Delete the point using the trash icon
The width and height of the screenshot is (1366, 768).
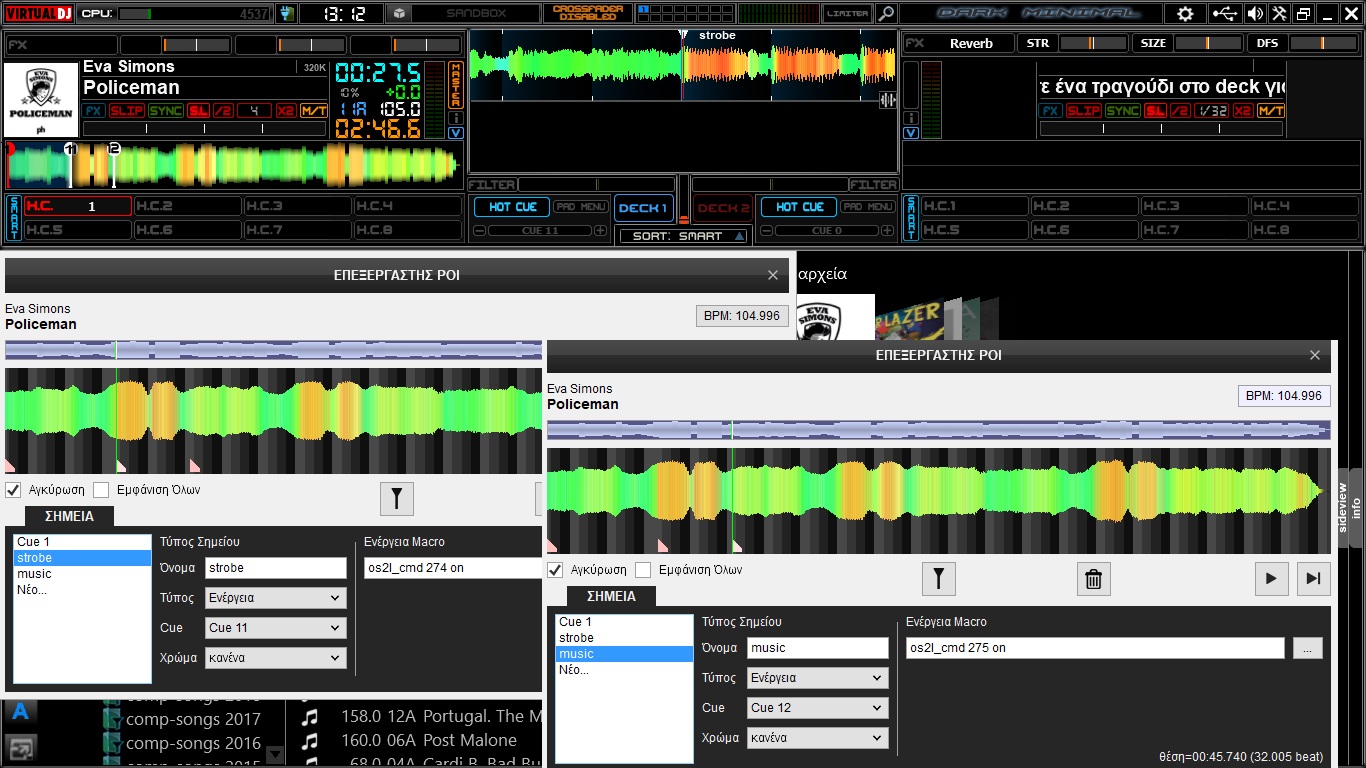coord(1094,578)
